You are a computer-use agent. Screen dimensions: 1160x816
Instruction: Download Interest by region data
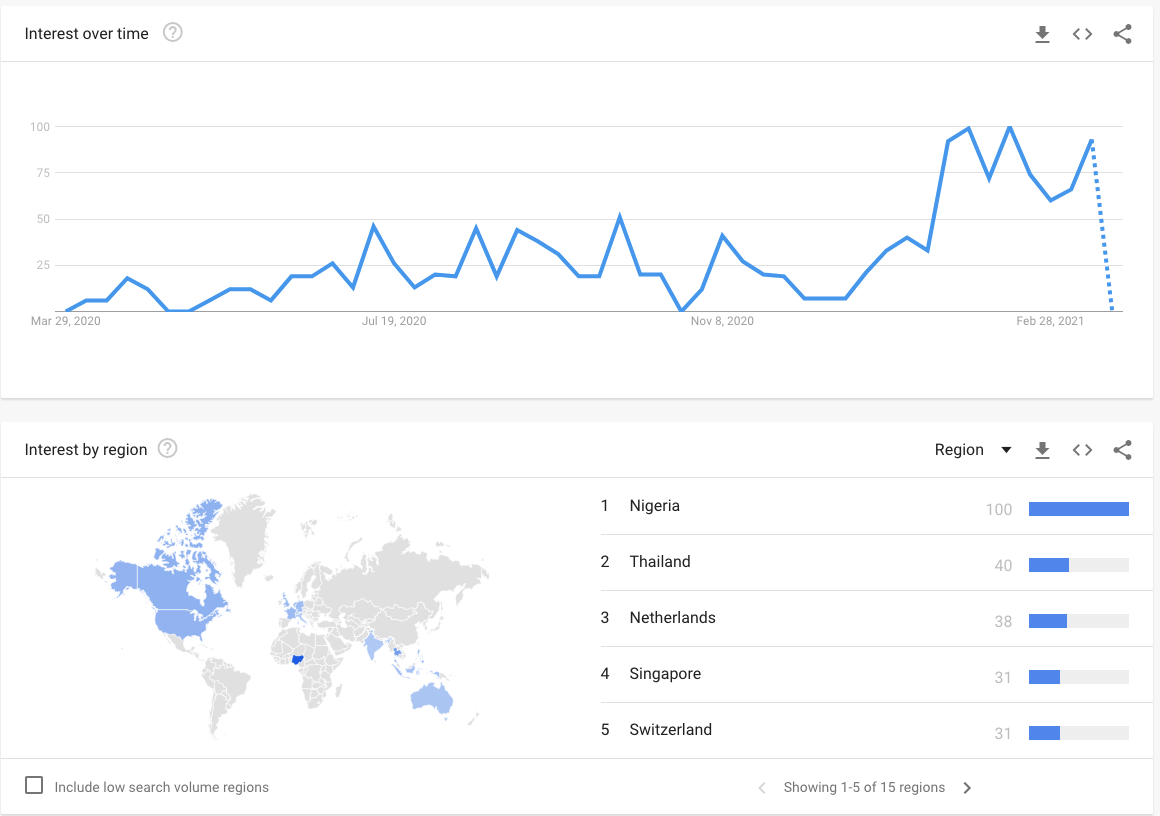coord(1042,450)
